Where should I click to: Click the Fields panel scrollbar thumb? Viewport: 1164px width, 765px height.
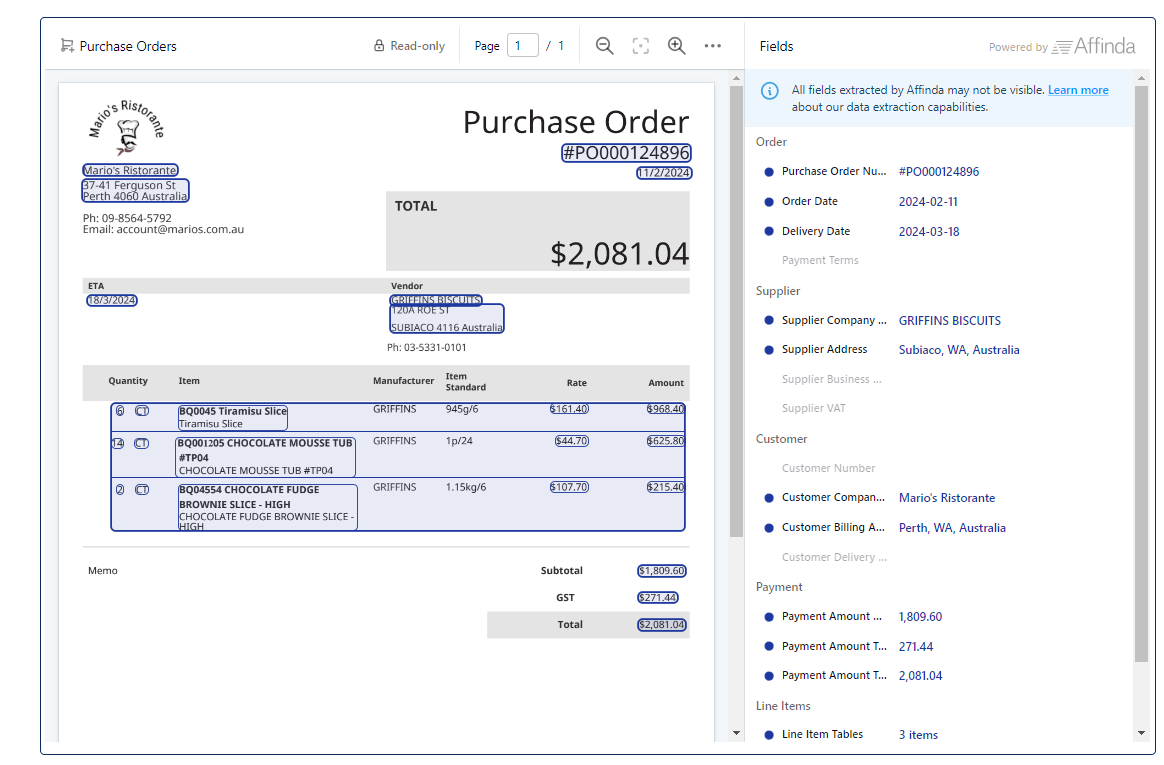coord(1142,374)
